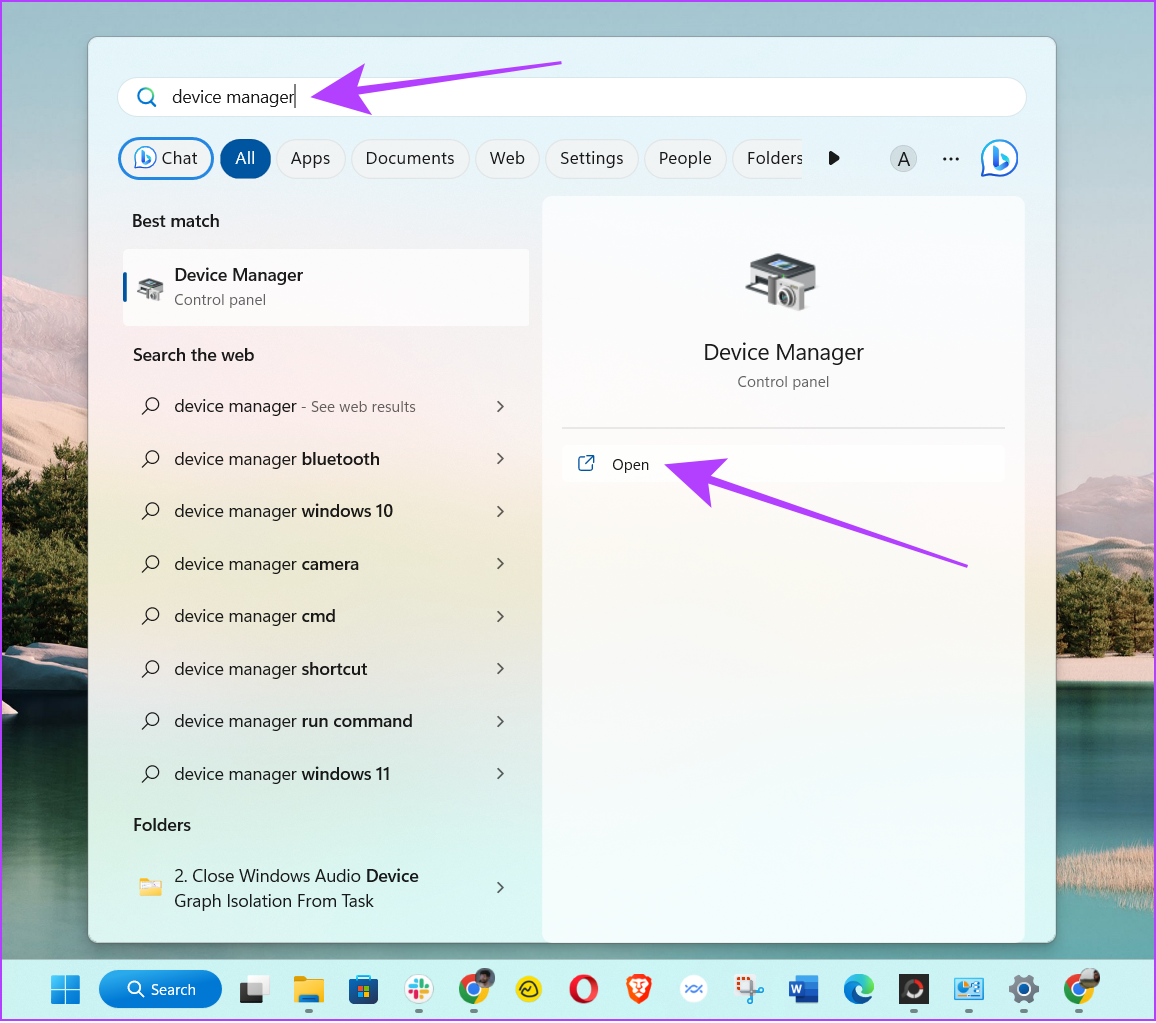Switch to Apps filter tab
Viewport: 1156px width, 1023px height.
coord(310,158)
